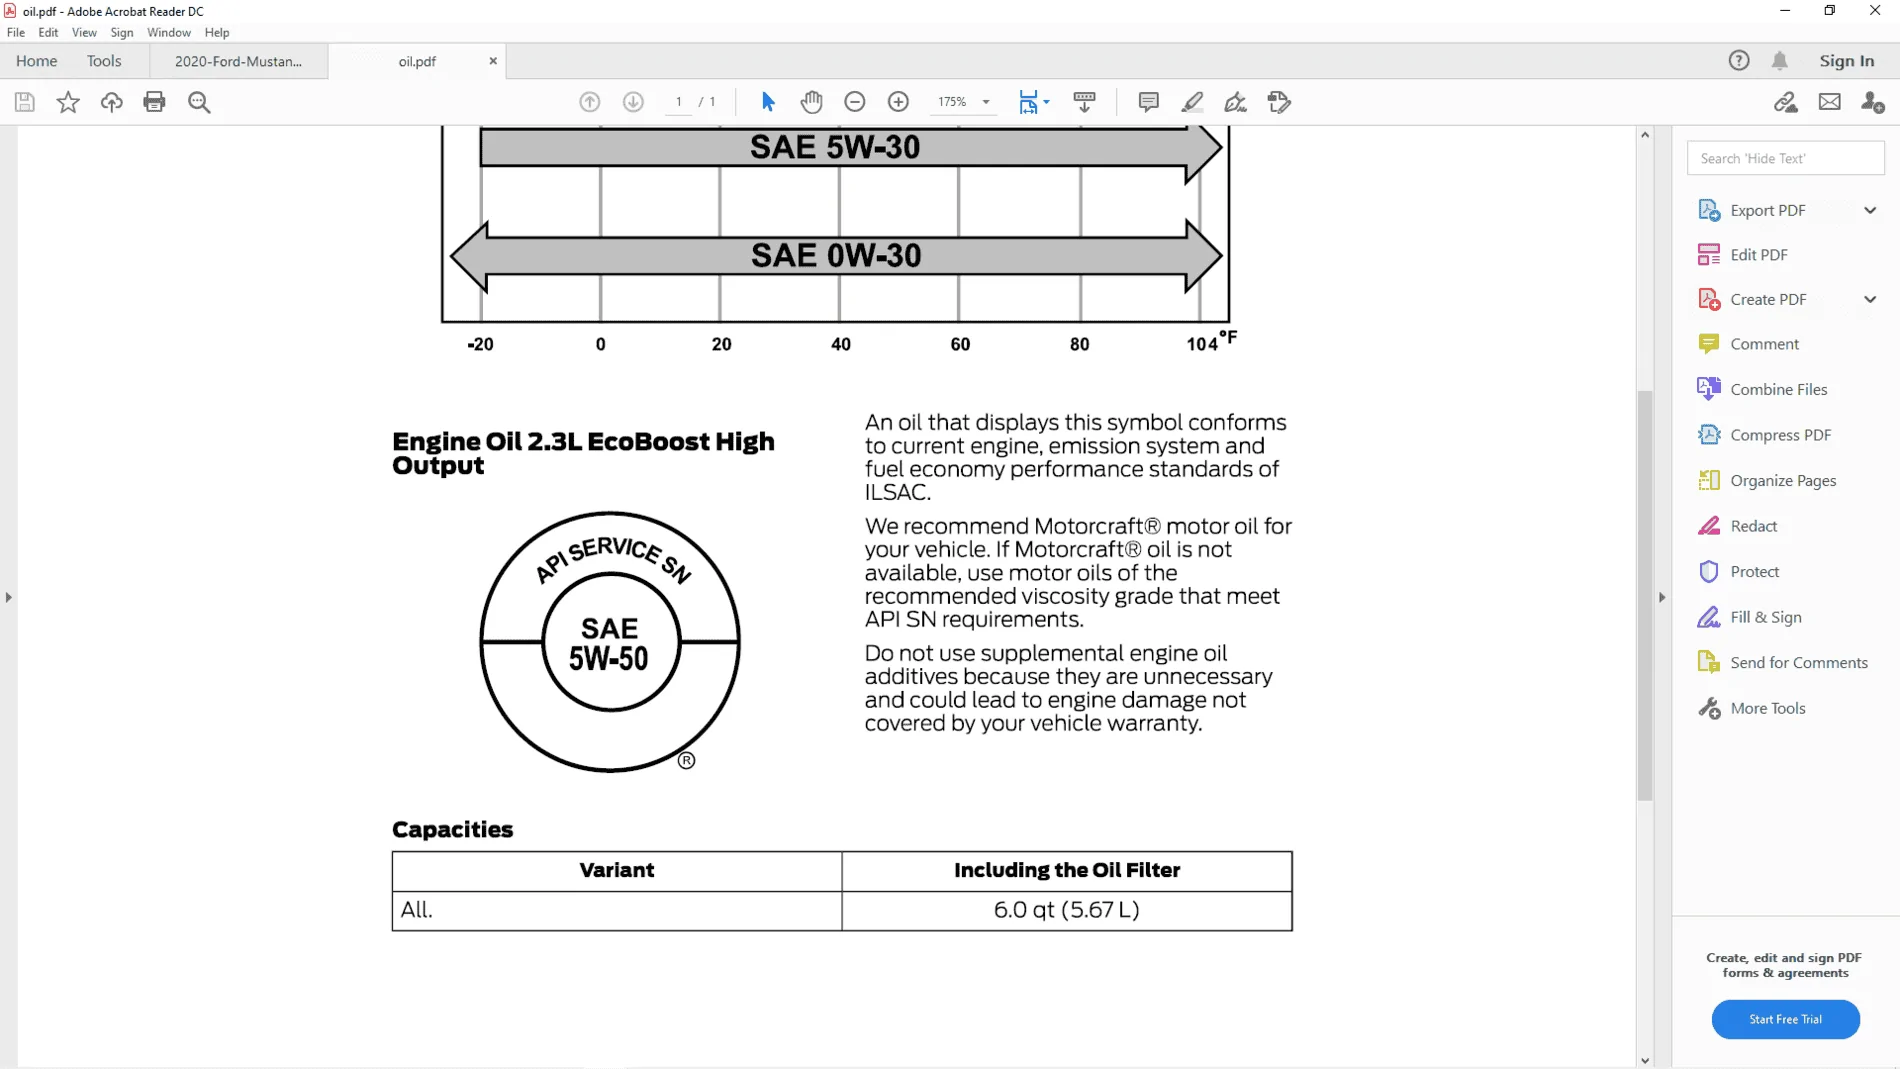1900x1069 pixels.
Task: Share a link to the file
Action: click(1786, 102)
